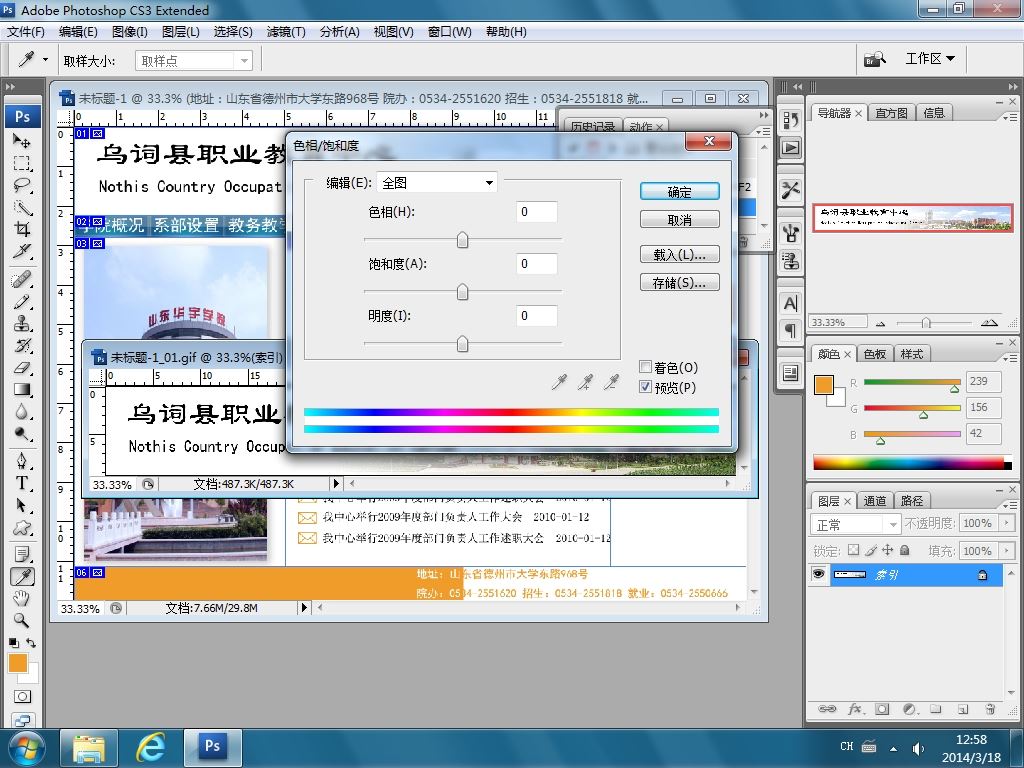The image size is (1024, 768).
Task: Toggle lock all padlock in Layers panel
Action: click(x=904, y=550)
